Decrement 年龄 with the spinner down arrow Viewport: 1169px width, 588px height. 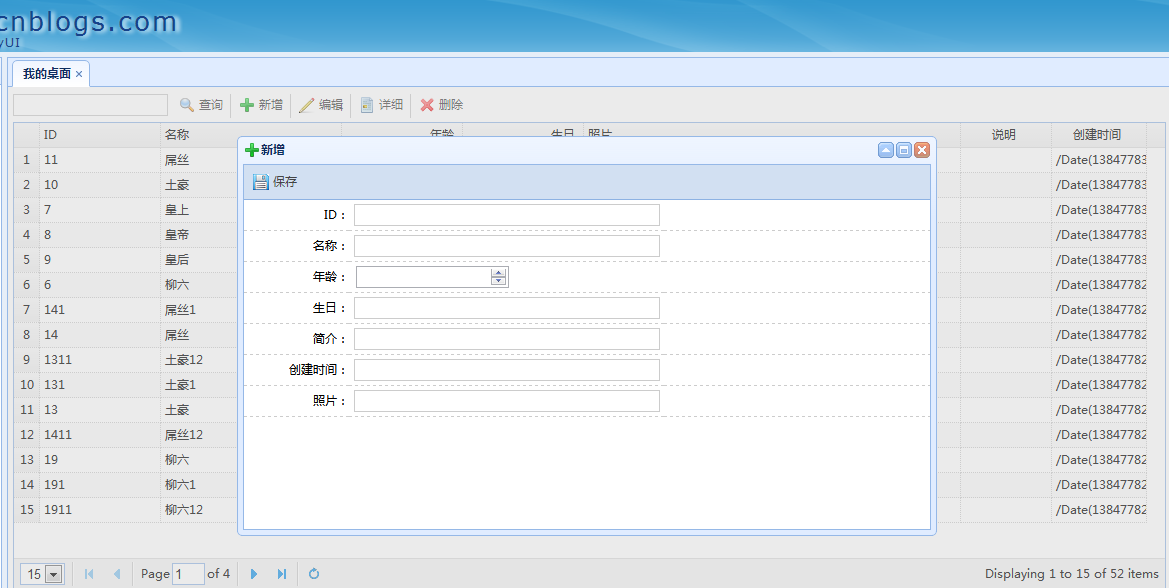click(x=498, y=280)
